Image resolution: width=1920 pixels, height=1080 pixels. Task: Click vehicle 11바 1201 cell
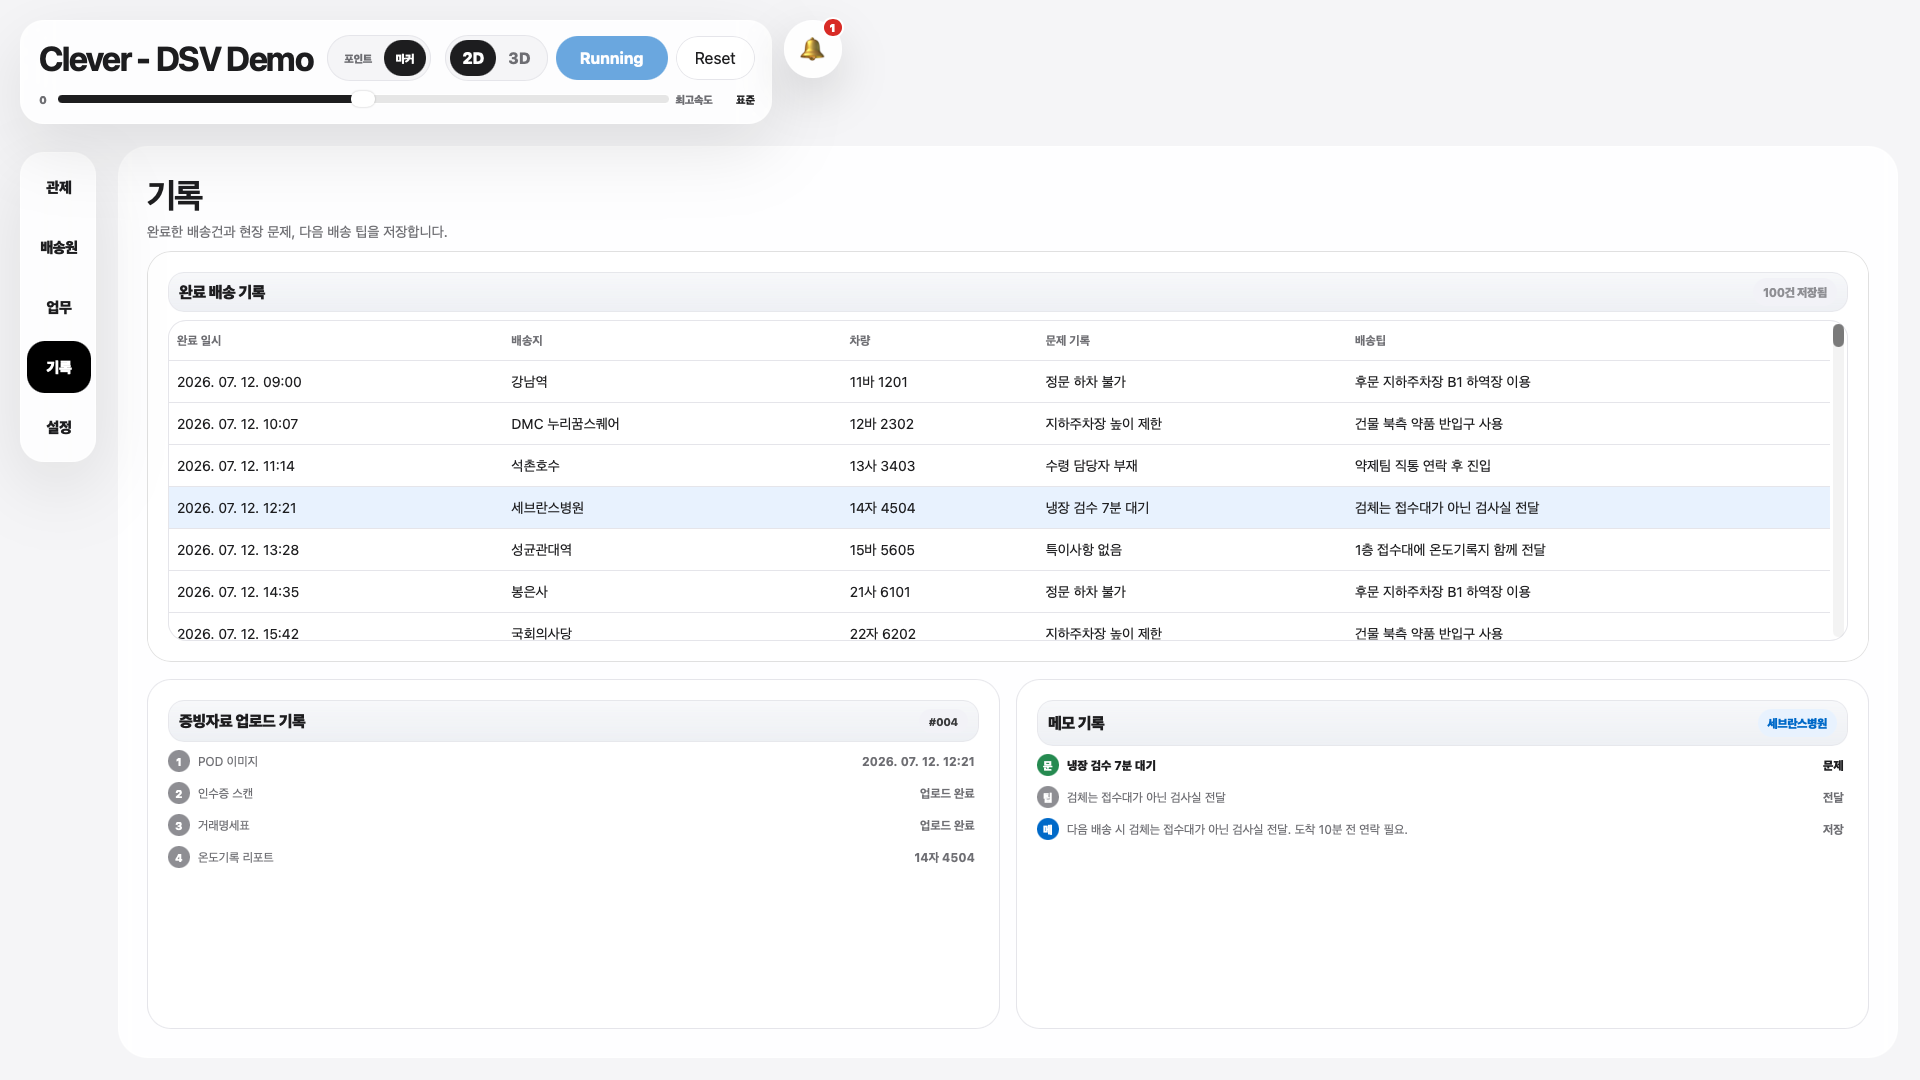(878, 382)
